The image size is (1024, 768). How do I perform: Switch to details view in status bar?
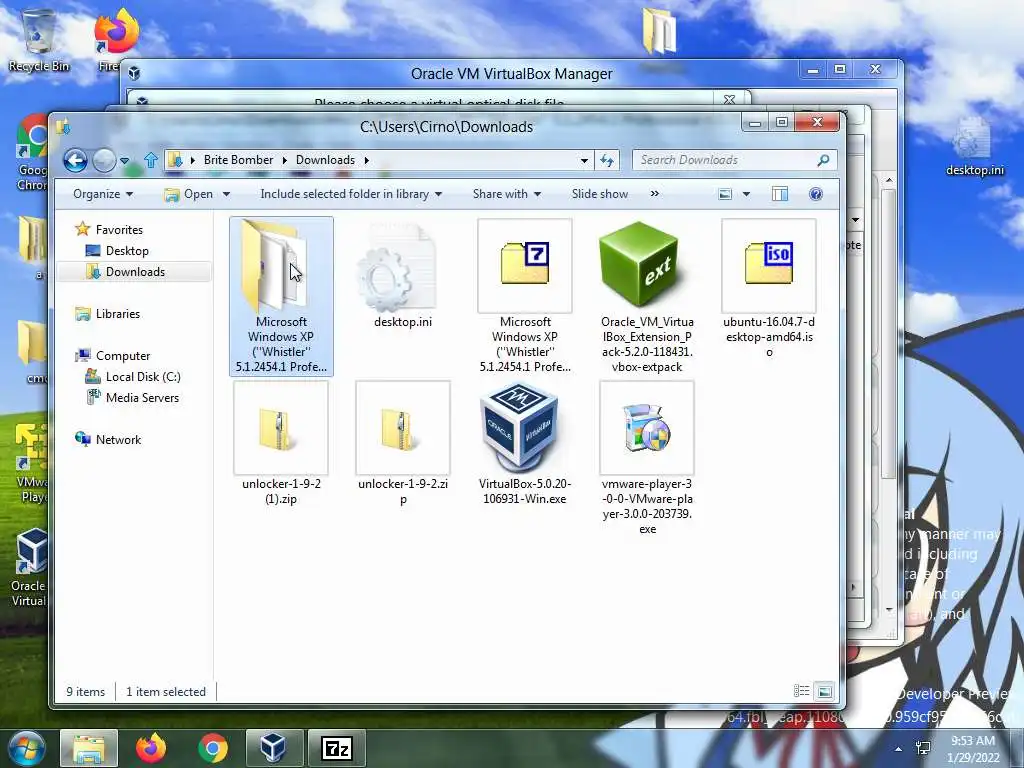[x=801, y=691]
